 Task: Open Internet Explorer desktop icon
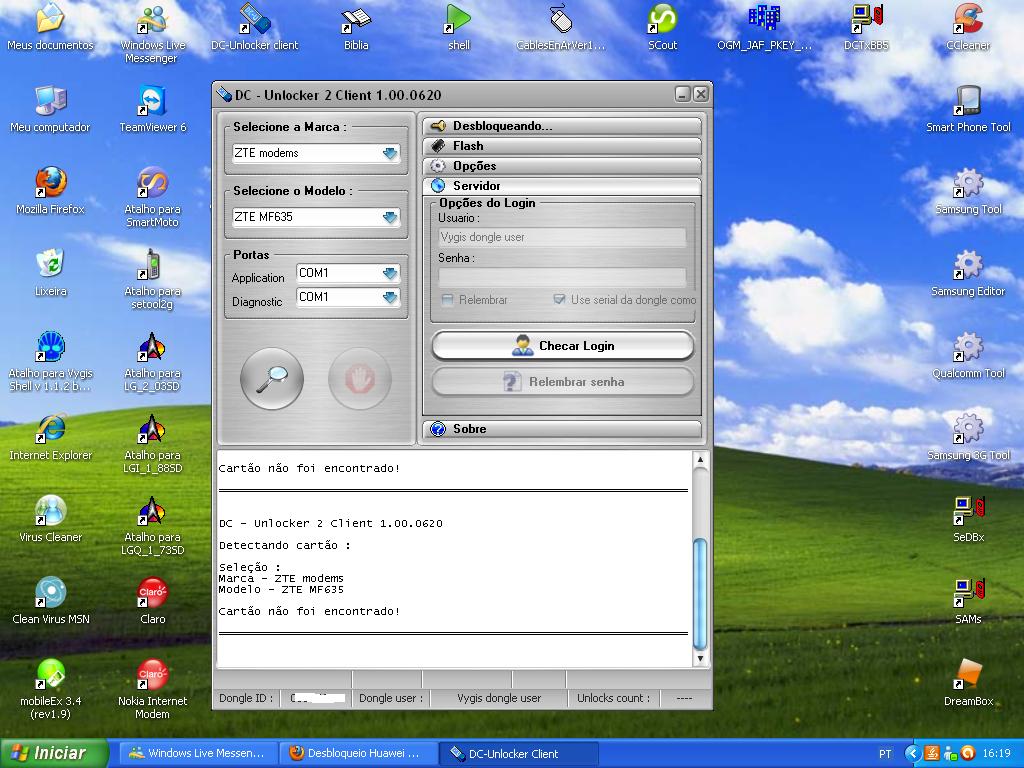point(50,438)
